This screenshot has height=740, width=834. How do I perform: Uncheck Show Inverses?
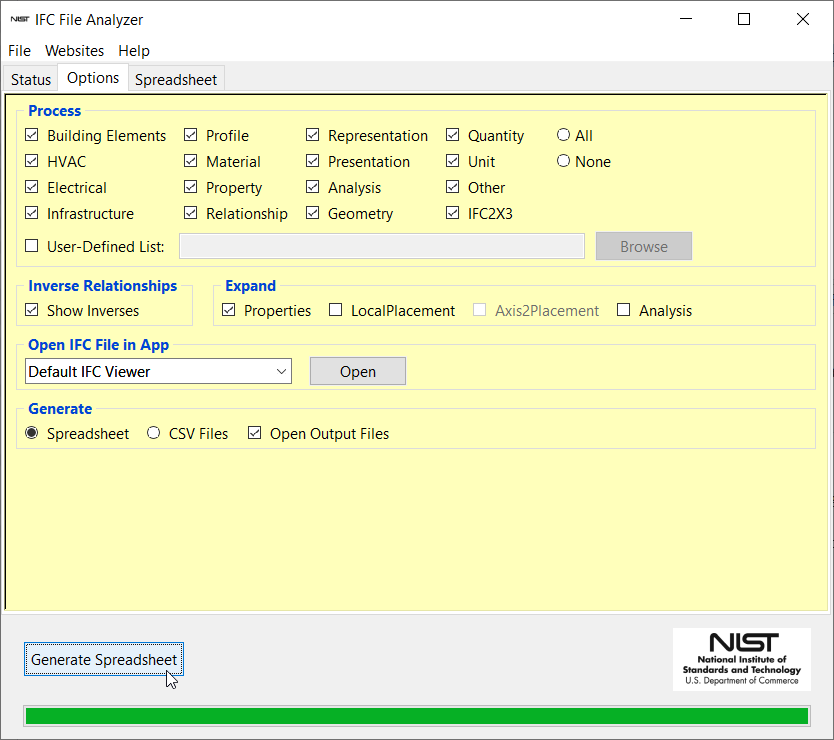coord(31,310)
